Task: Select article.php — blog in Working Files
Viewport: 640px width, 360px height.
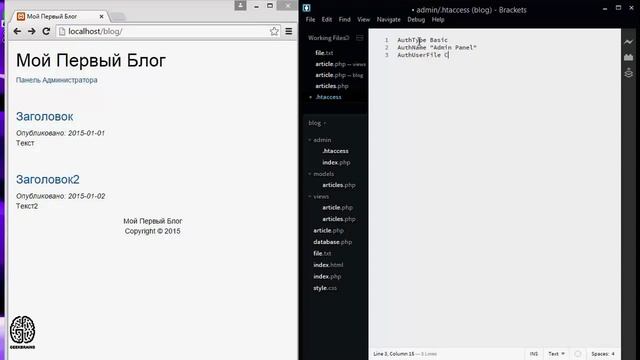Action: click(x=339, y=75)
